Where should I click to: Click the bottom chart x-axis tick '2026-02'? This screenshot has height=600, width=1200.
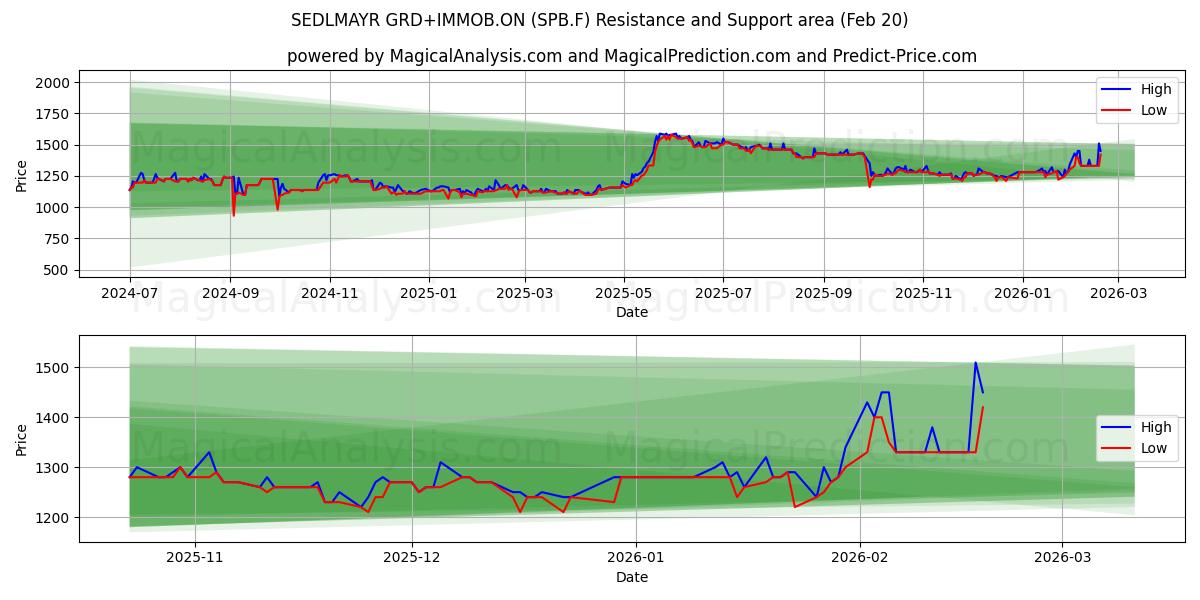tap(861, 556)
